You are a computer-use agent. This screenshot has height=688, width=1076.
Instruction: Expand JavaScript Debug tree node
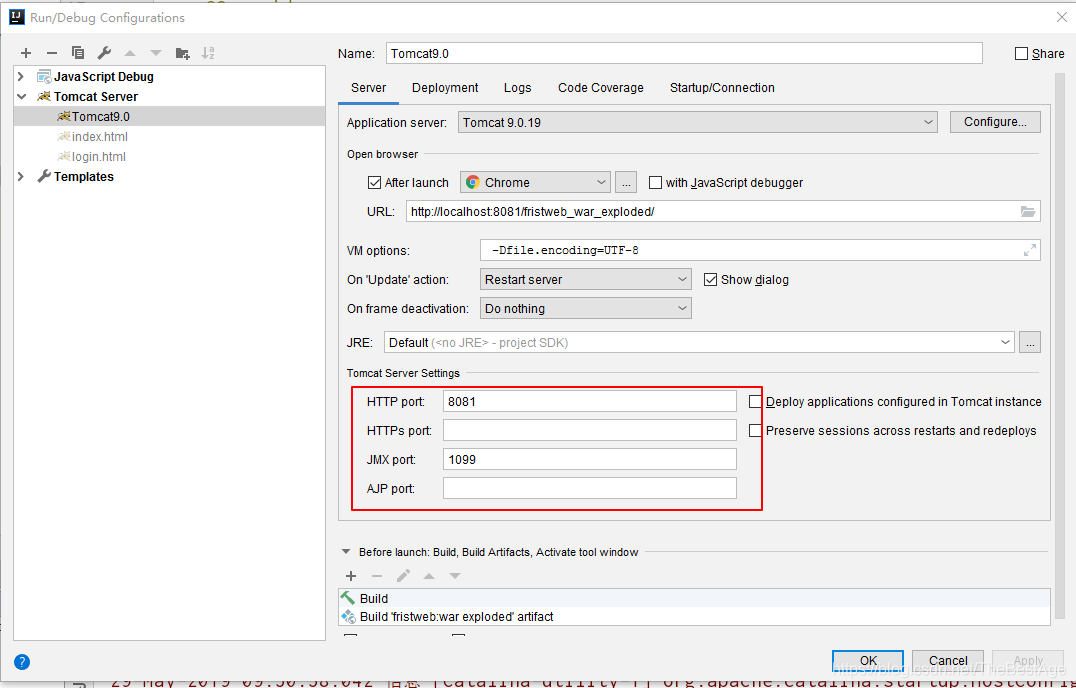point(21,76)
